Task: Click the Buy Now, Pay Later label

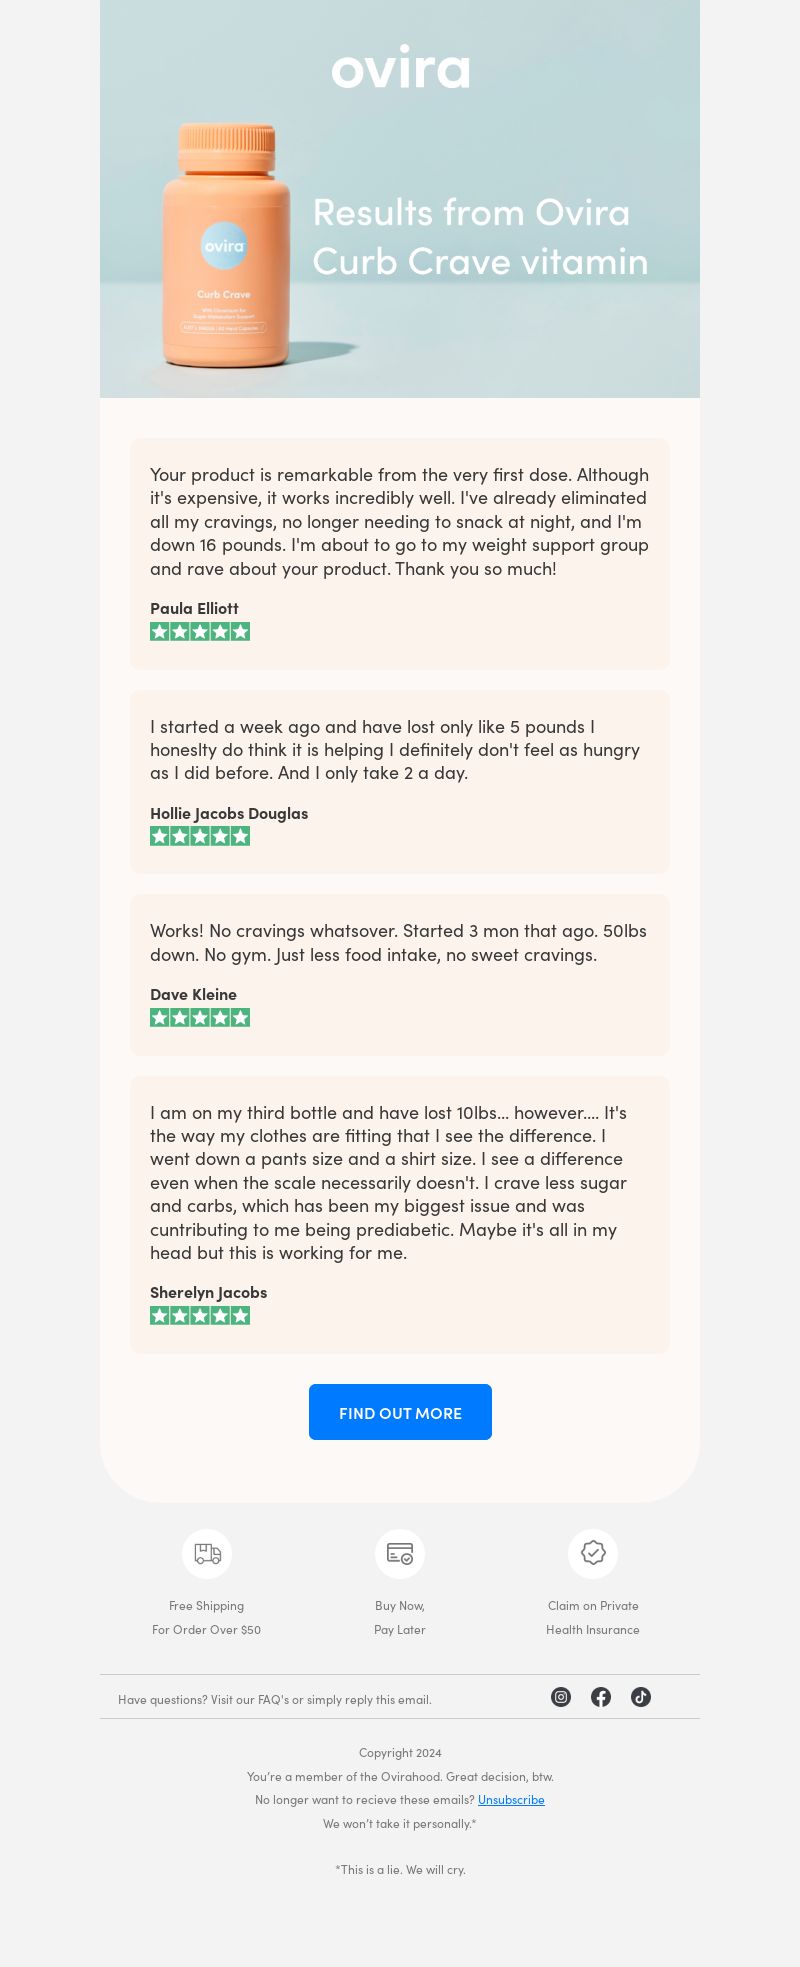Action: pos(400,1617)
